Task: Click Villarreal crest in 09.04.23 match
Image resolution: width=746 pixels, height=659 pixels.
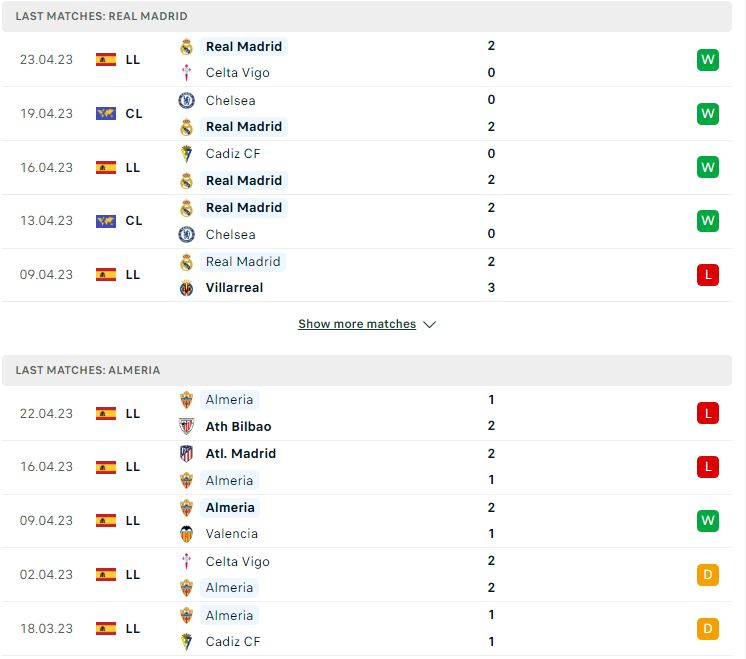Action: click(186, 288)
